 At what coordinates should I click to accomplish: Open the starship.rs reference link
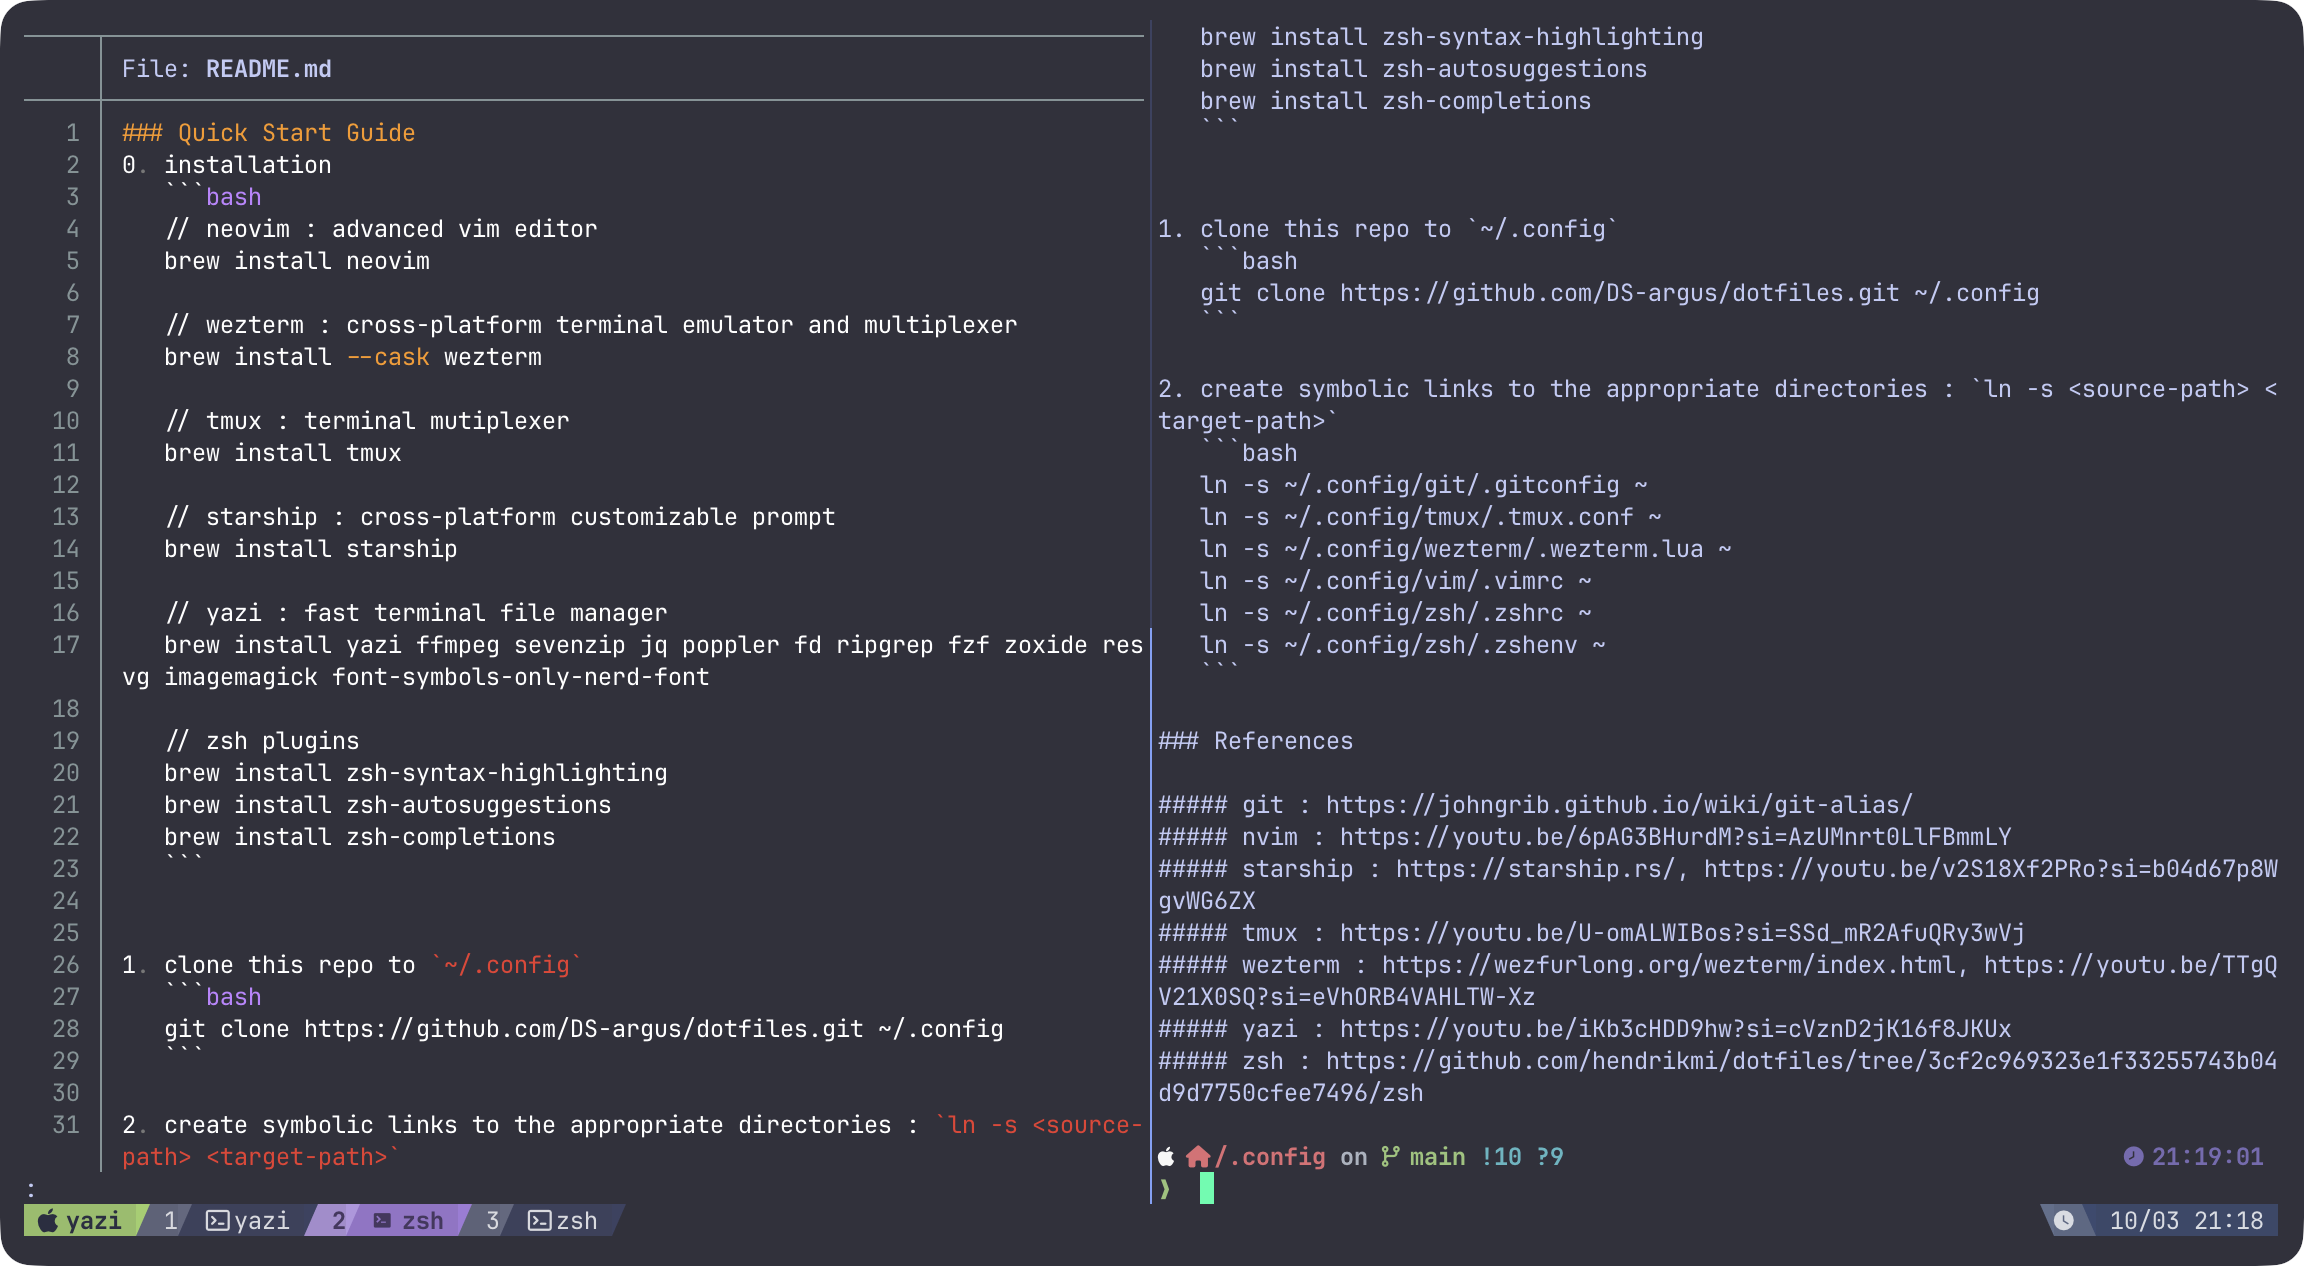[x=1535, y=869]
